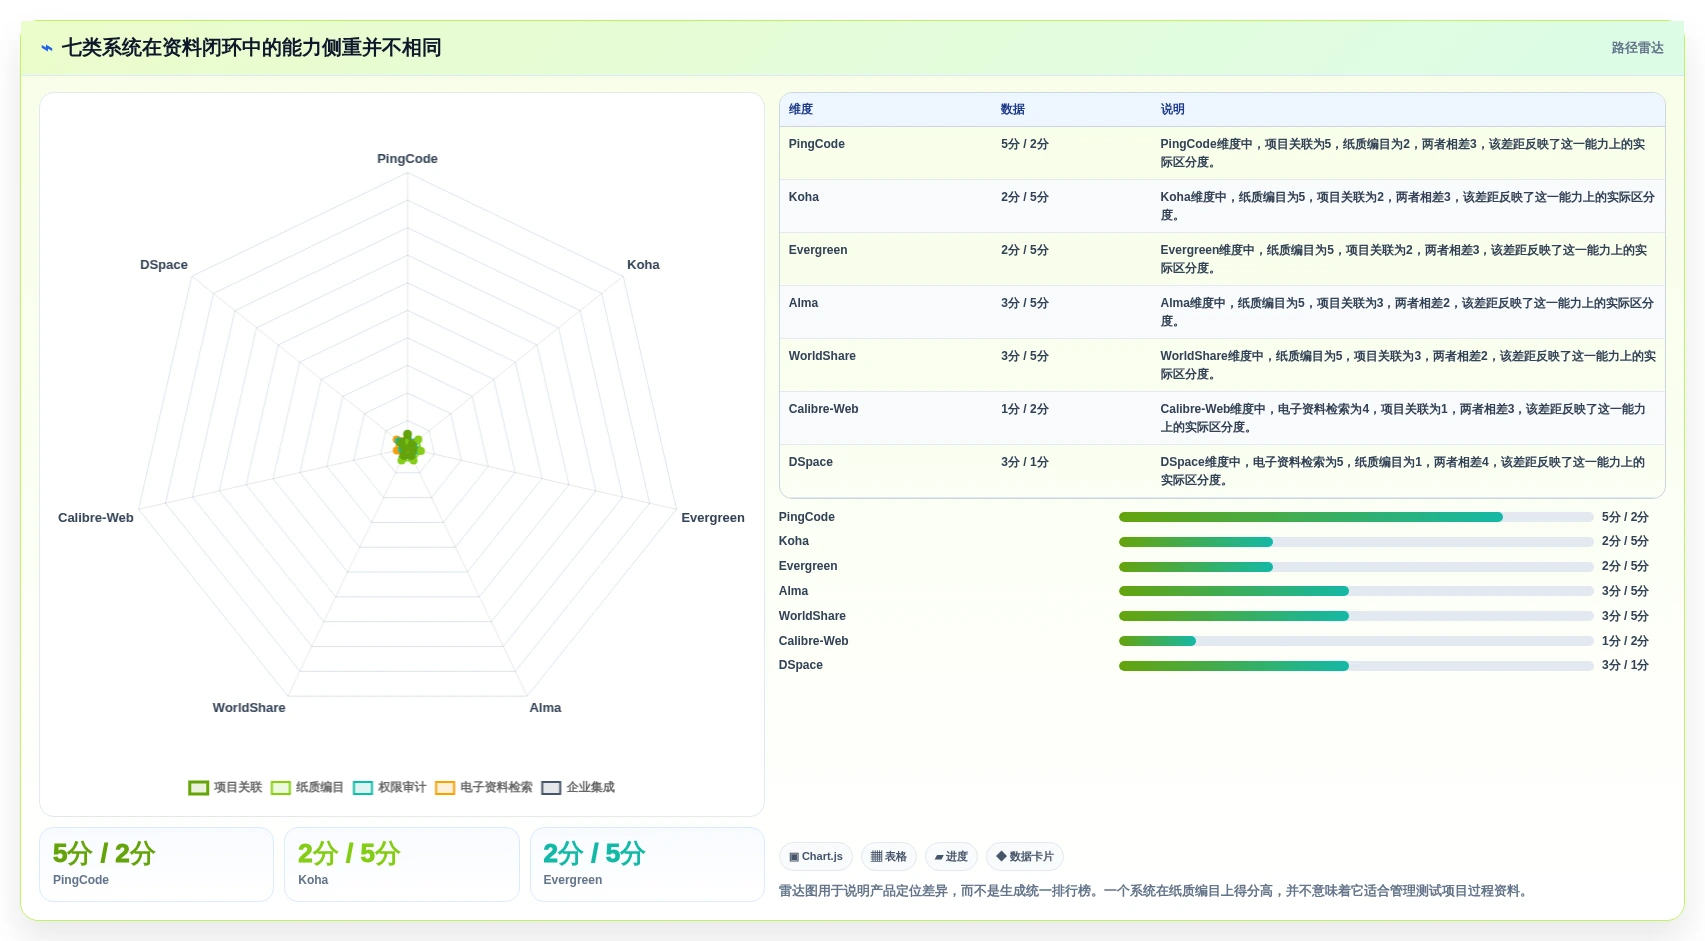Image resolution: width=1705 pixels, height=941 pixels.
Task: Click the 1分 / 2分 value beside the Calibre-Web bar
Action: click(1625, 641)
